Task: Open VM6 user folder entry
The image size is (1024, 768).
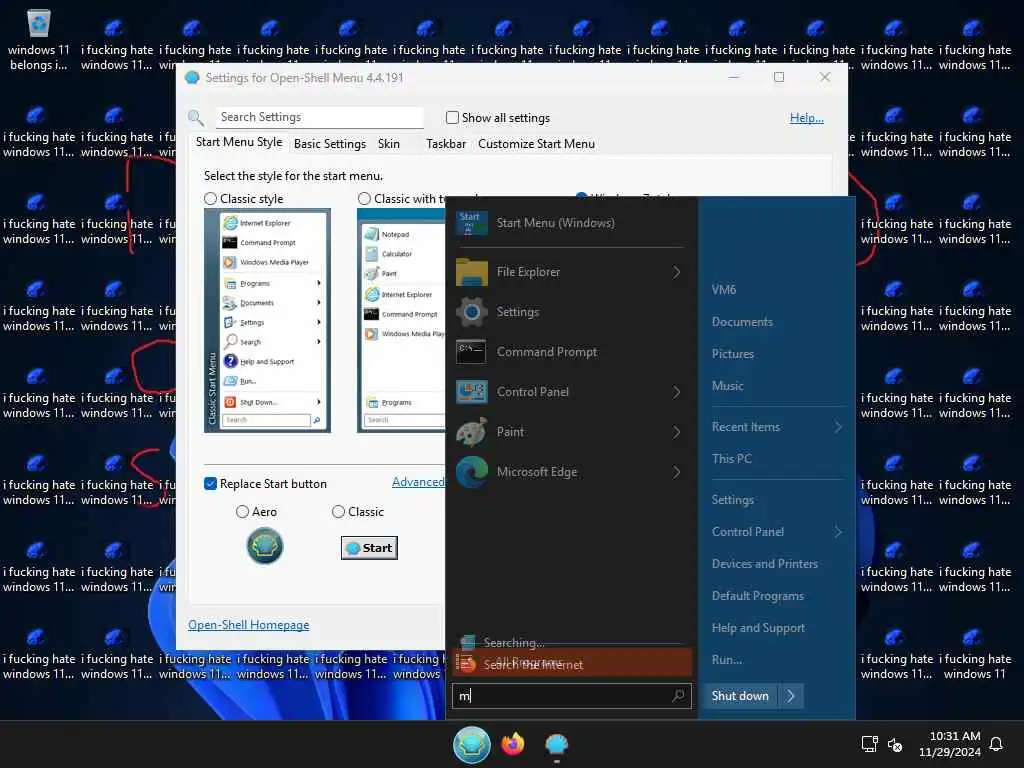Action: [724, 290]
